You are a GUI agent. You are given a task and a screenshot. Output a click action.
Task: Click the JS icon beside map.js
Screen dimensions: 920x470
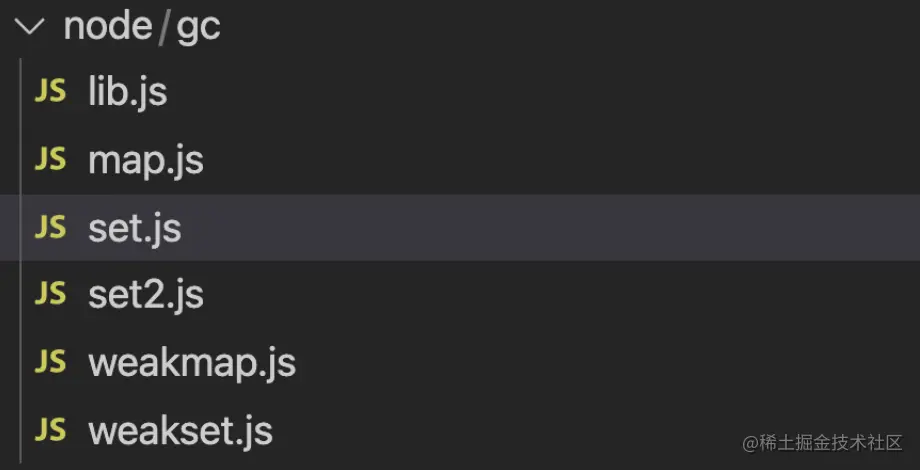(x=50, y=160)
